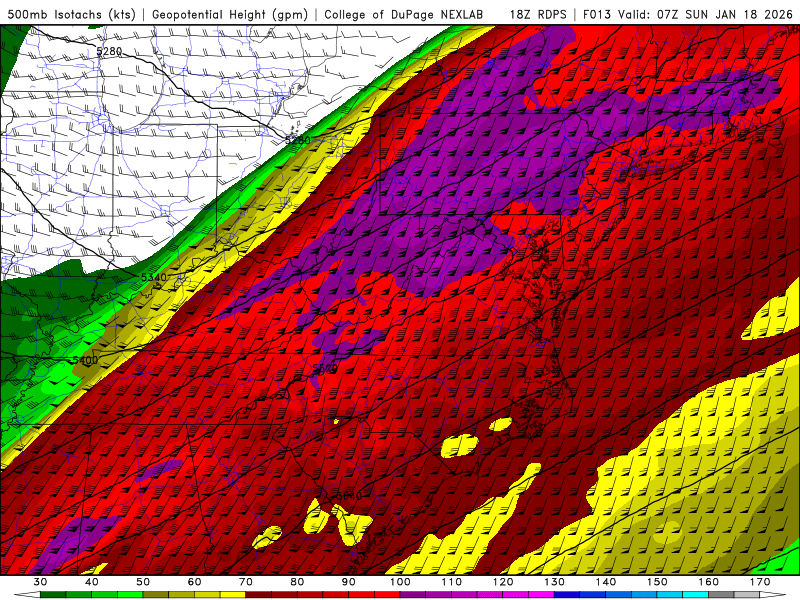Click the dark blue swatch right of 130
This screenshot has height=600, width=800.
click(x=567, y=595)
